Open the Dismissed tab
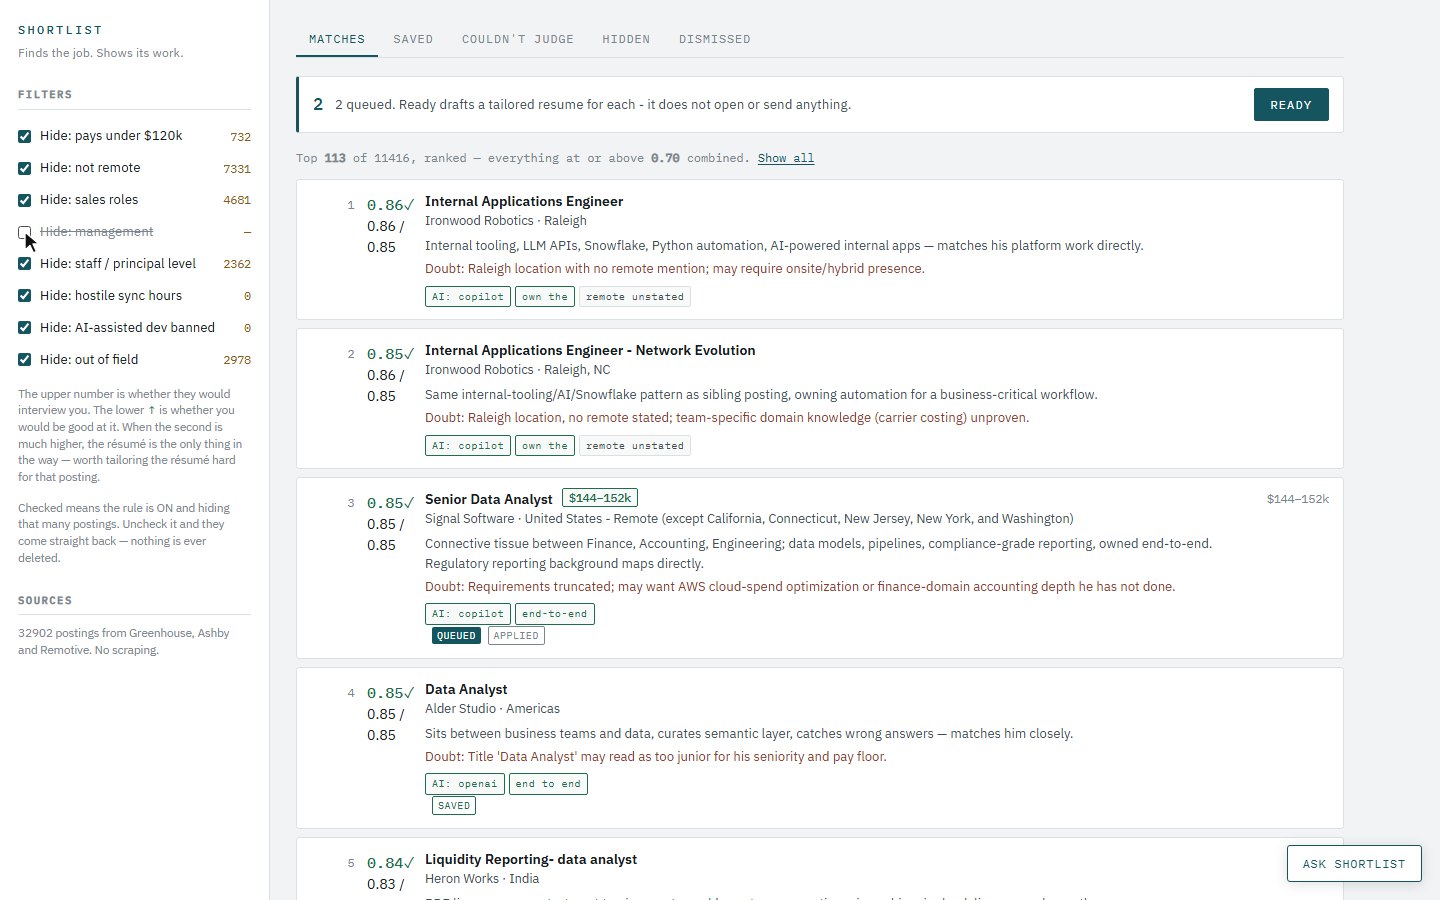Screen dimensions: 1440x900 coord(715,39)
